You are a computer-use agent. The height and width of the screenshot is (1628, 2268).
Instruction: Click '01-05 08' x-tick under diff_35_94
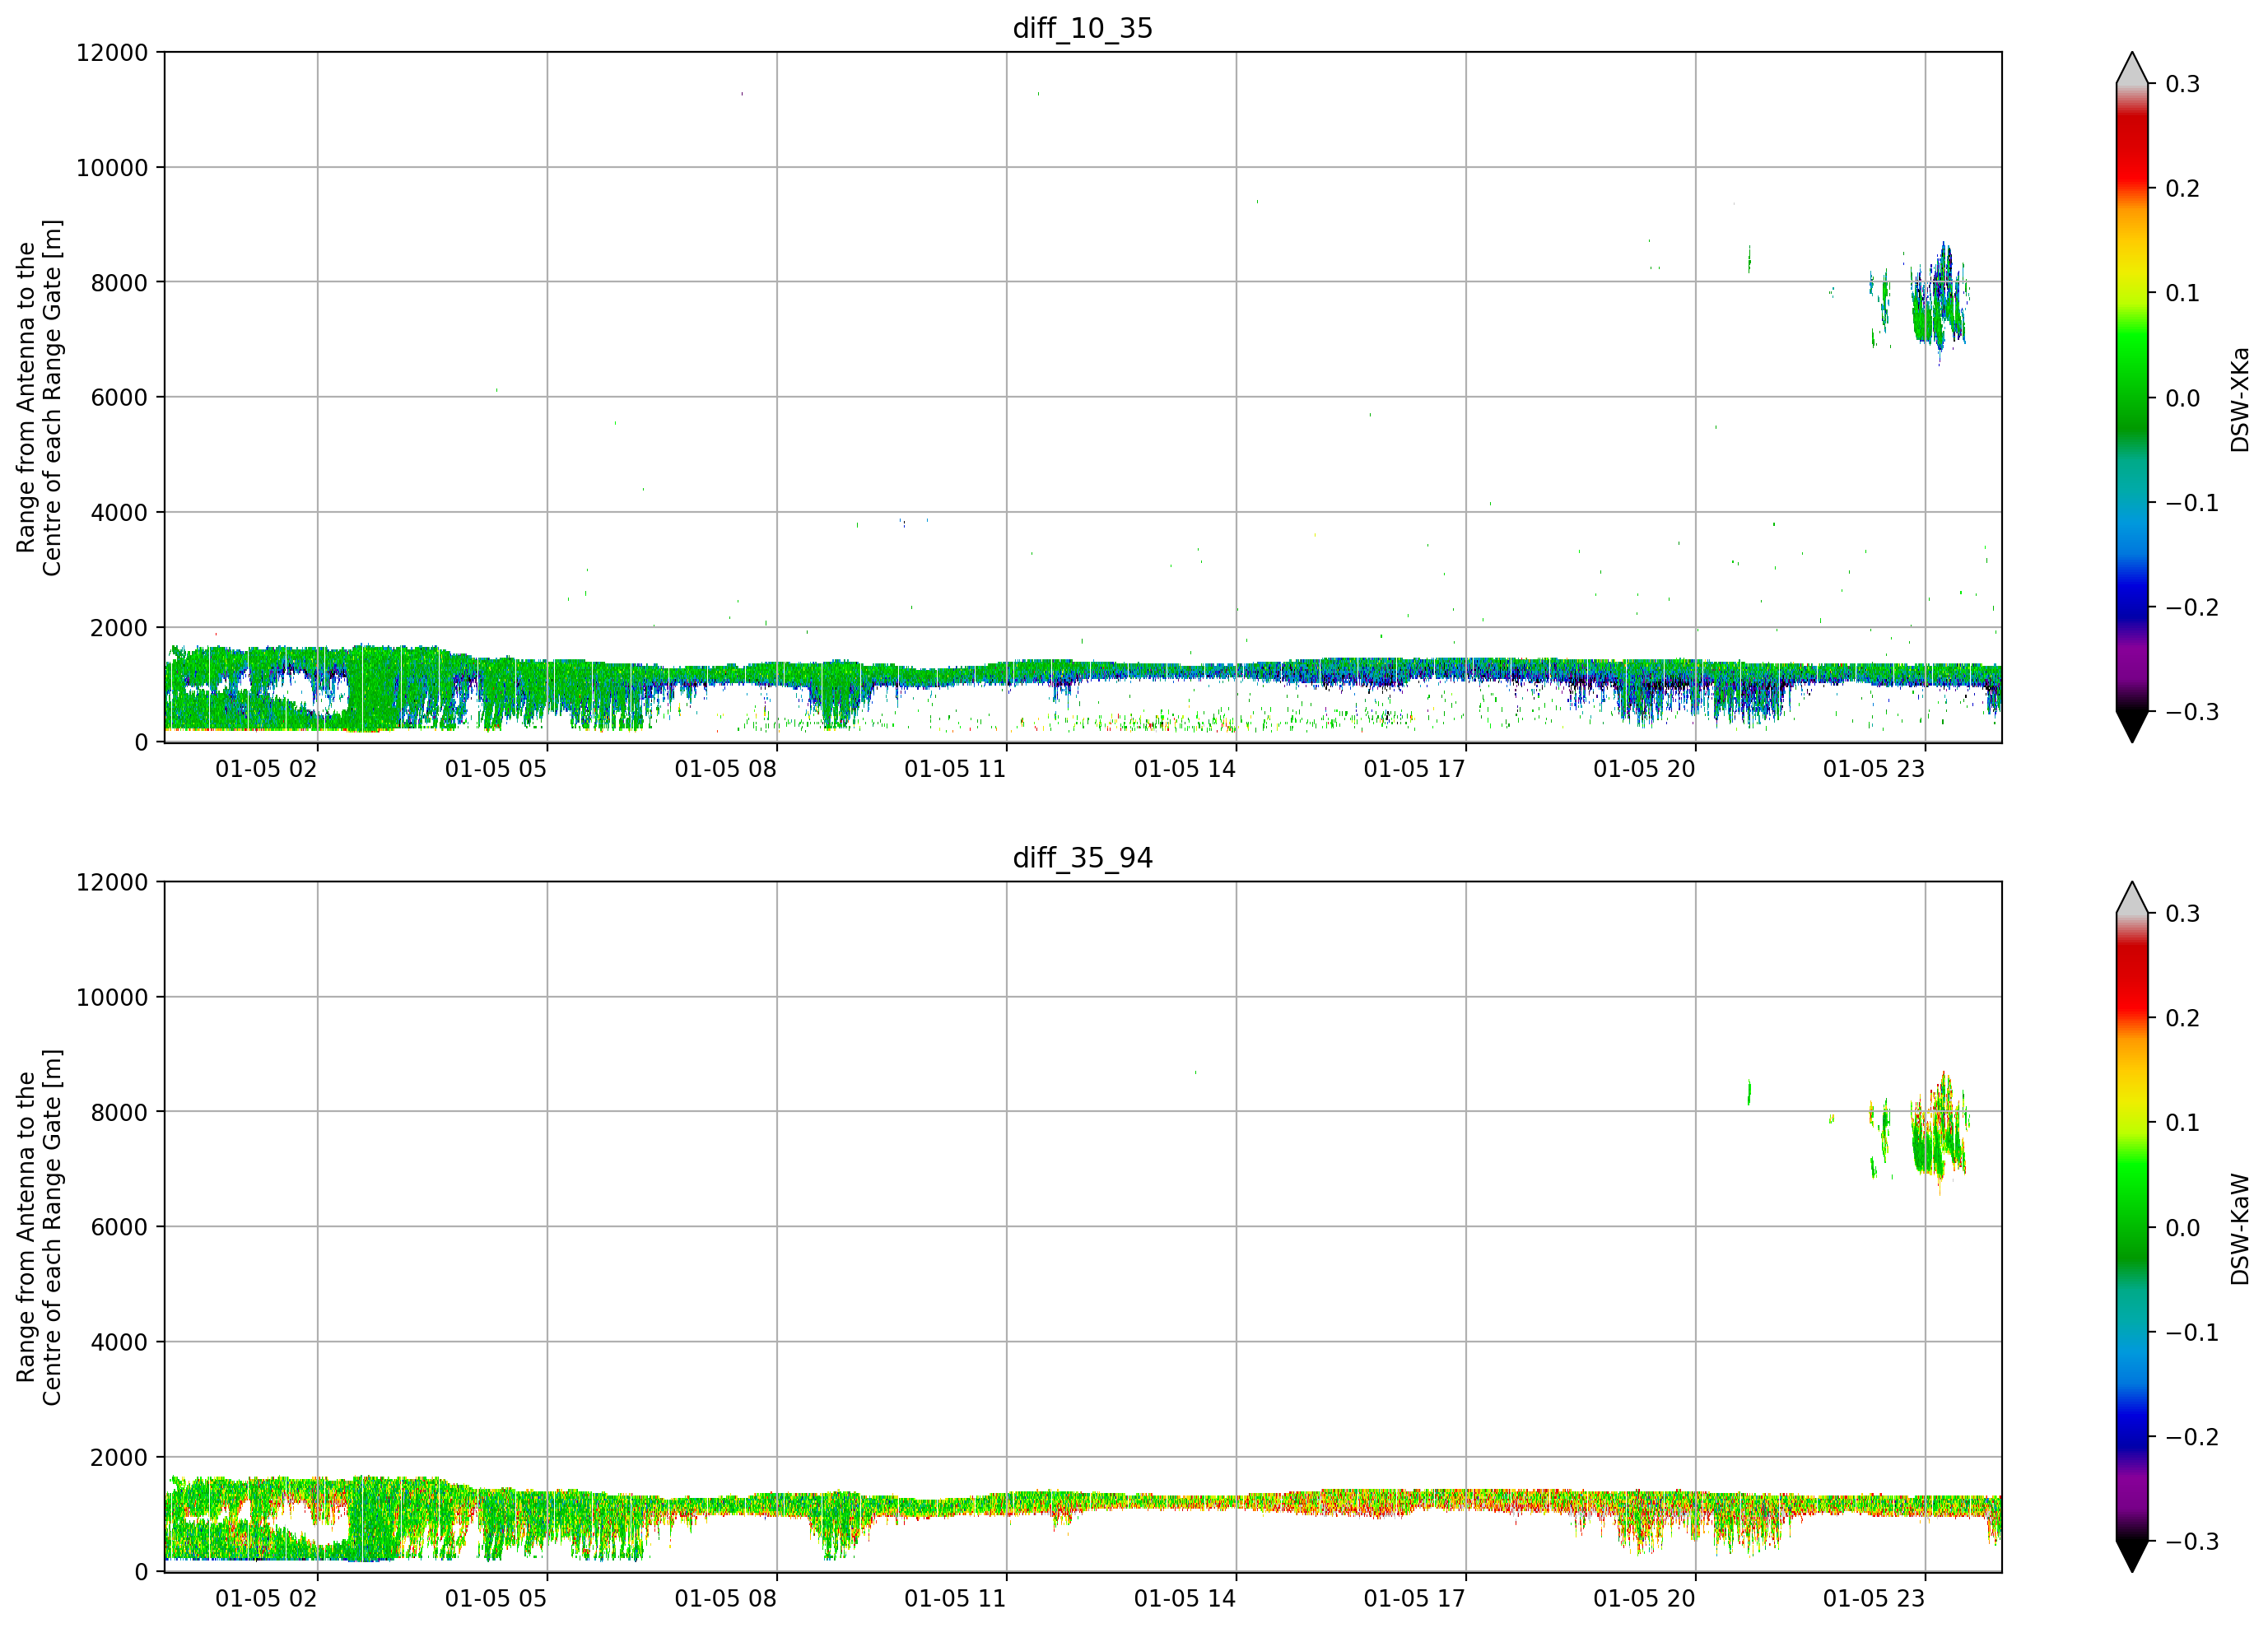click(725, 1599)
